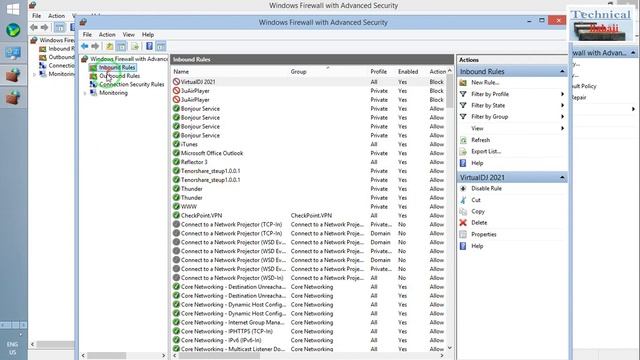Open the Action menu in background window
This screenshot has width=640, height=360.
[x=56, y=16]
